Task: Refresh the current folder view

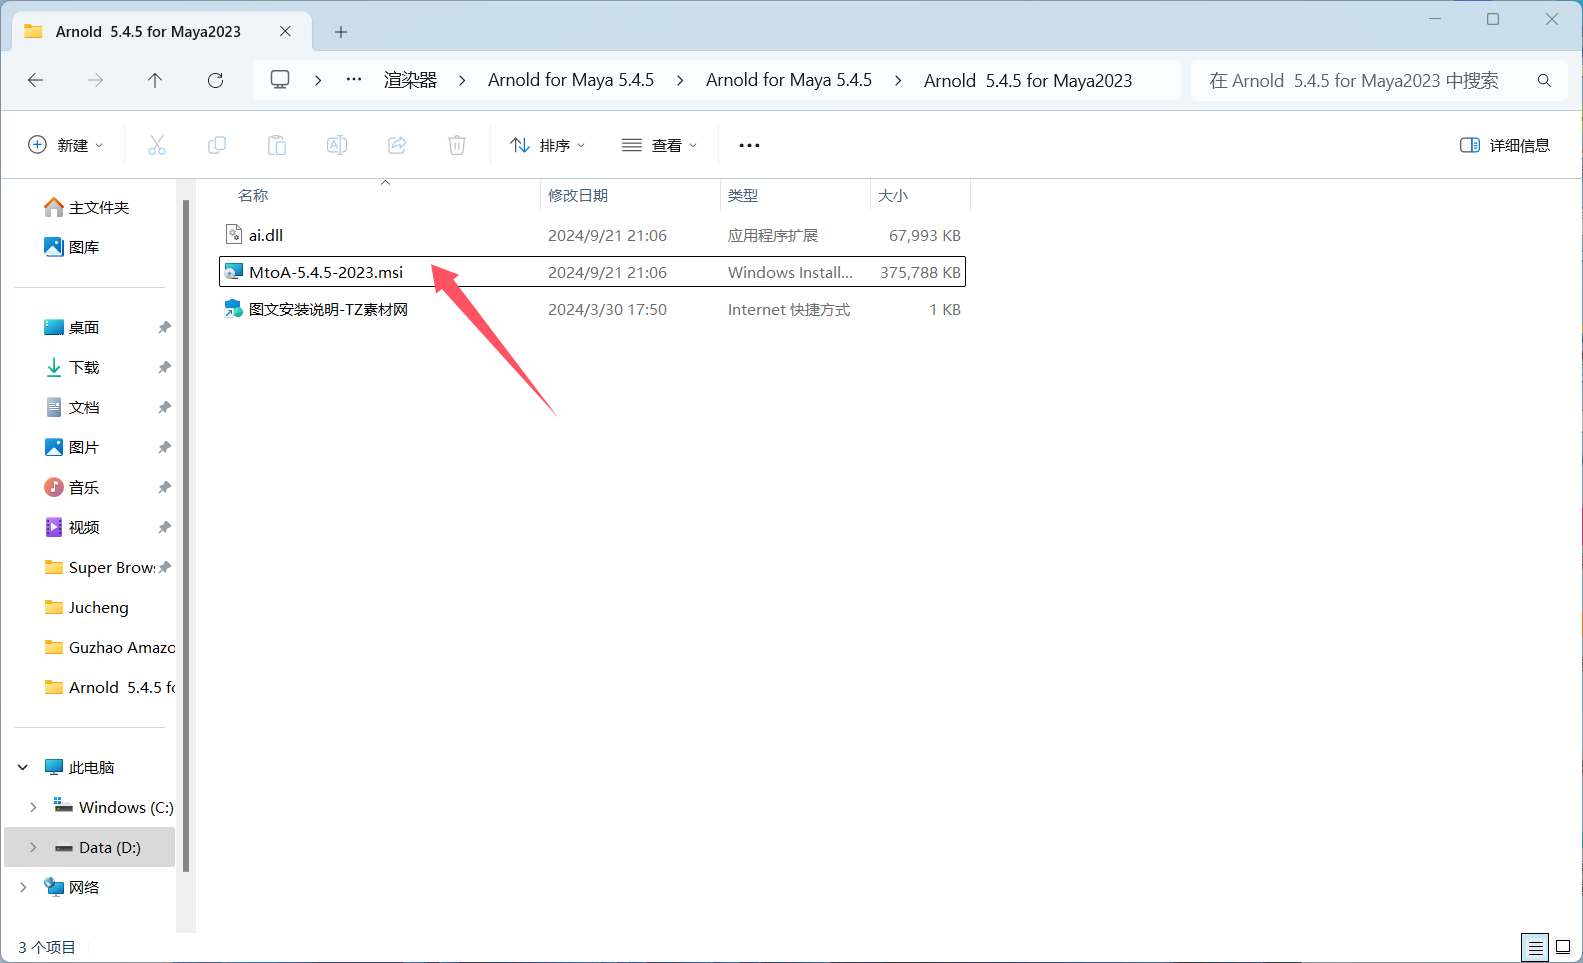Action: point(215,80)
